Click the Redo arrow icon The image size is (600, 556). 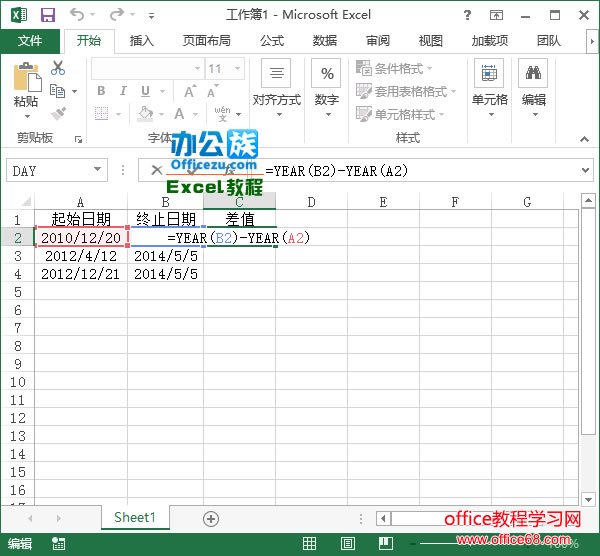click(x=117, y=15)
